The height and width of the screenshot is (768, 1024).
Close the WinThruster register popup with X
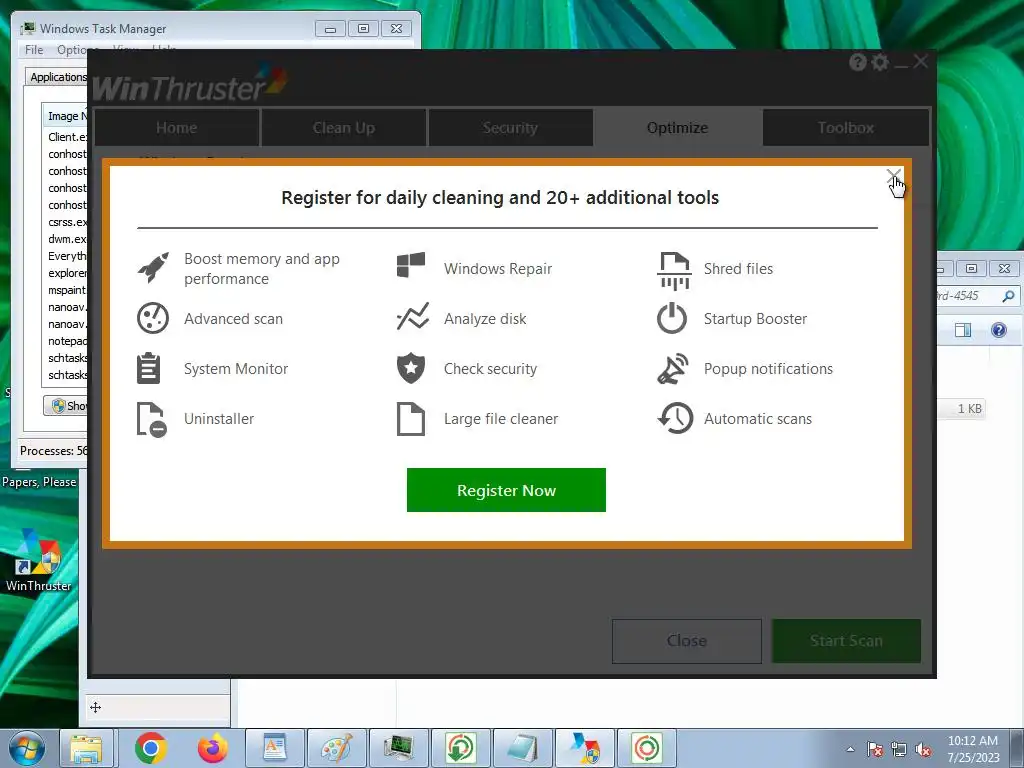(893, 176)
